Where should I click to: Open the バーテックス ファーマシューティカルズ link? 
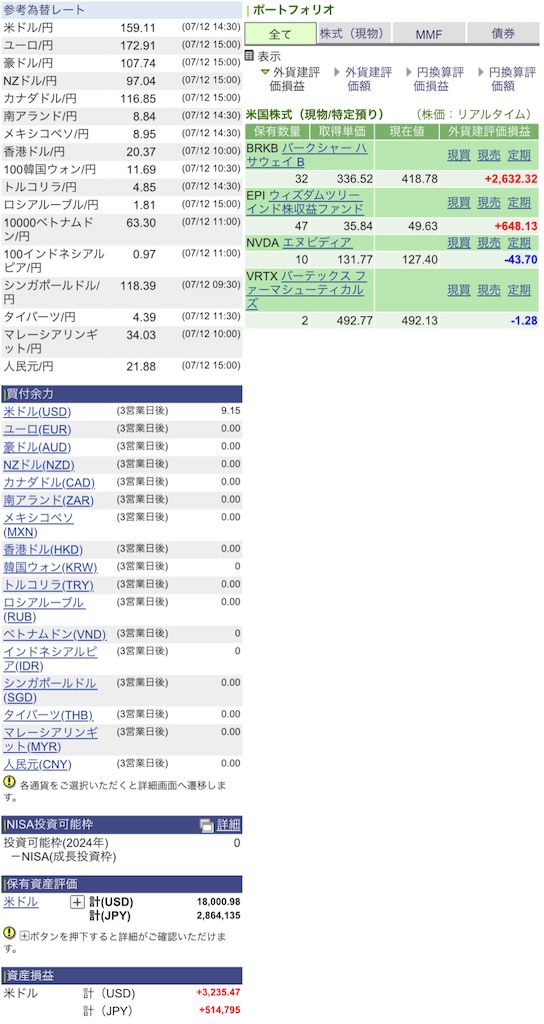click(306, 290)
